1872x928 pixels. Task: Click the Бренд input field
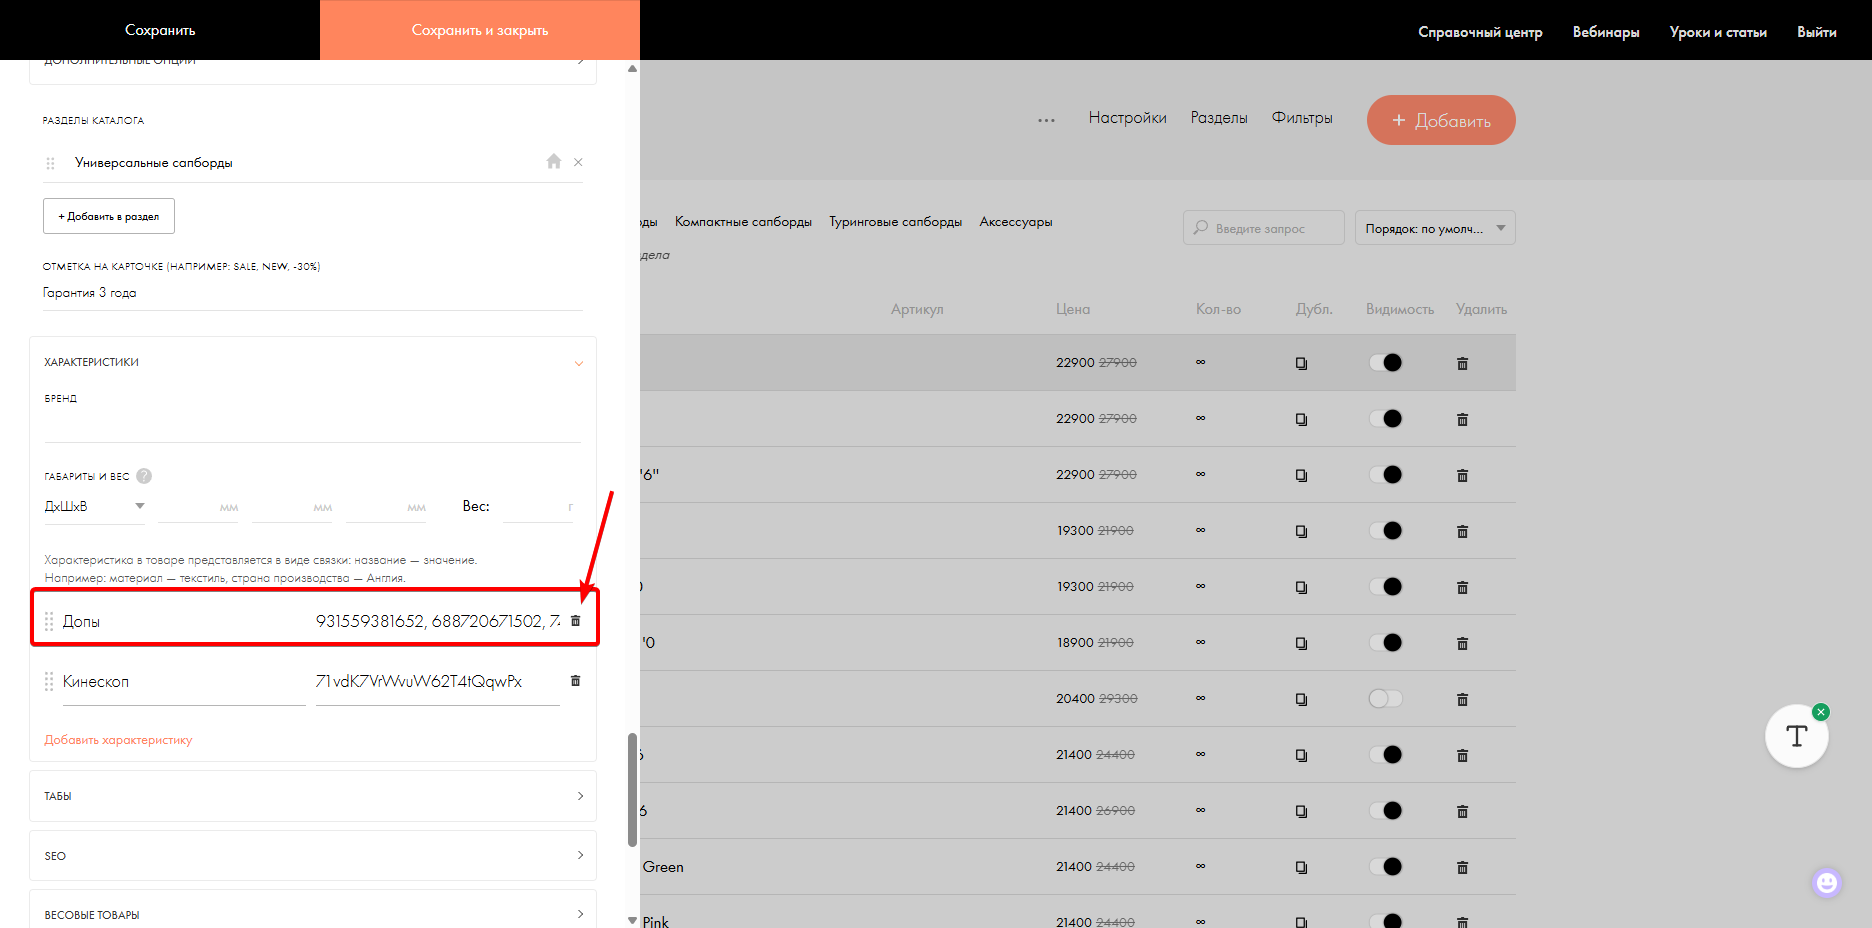pyautogui.click(x=313, y=425)
